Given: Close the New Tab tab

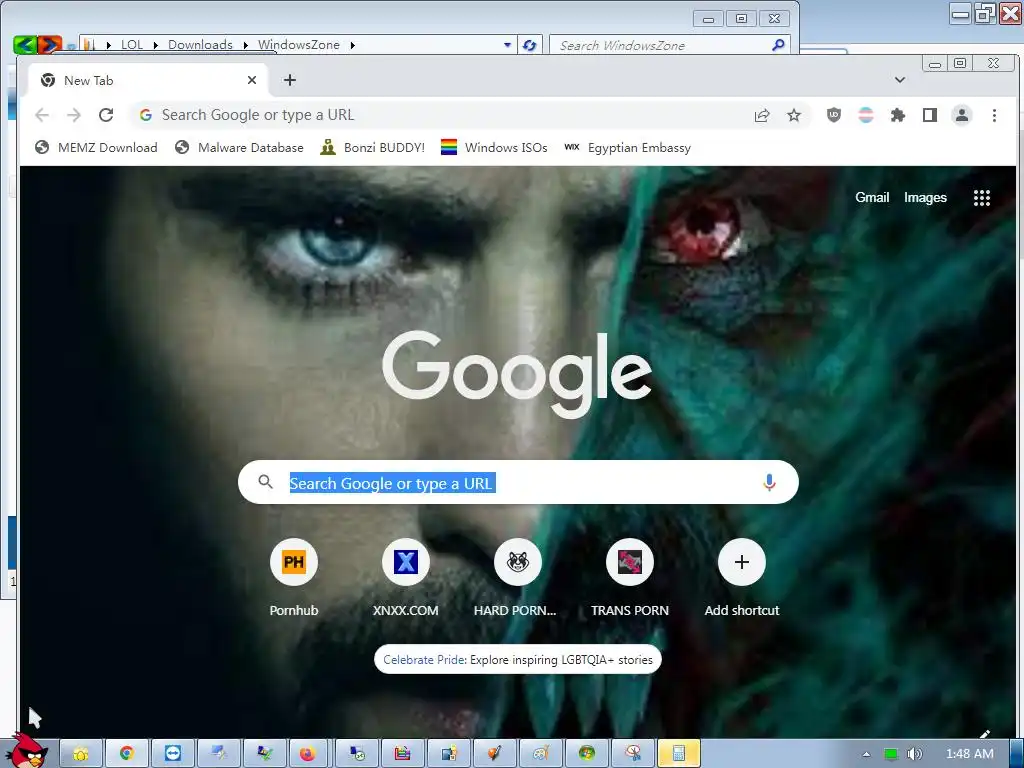Looking at the screenshot, I should pyautogui.click(x=252, y=80).
